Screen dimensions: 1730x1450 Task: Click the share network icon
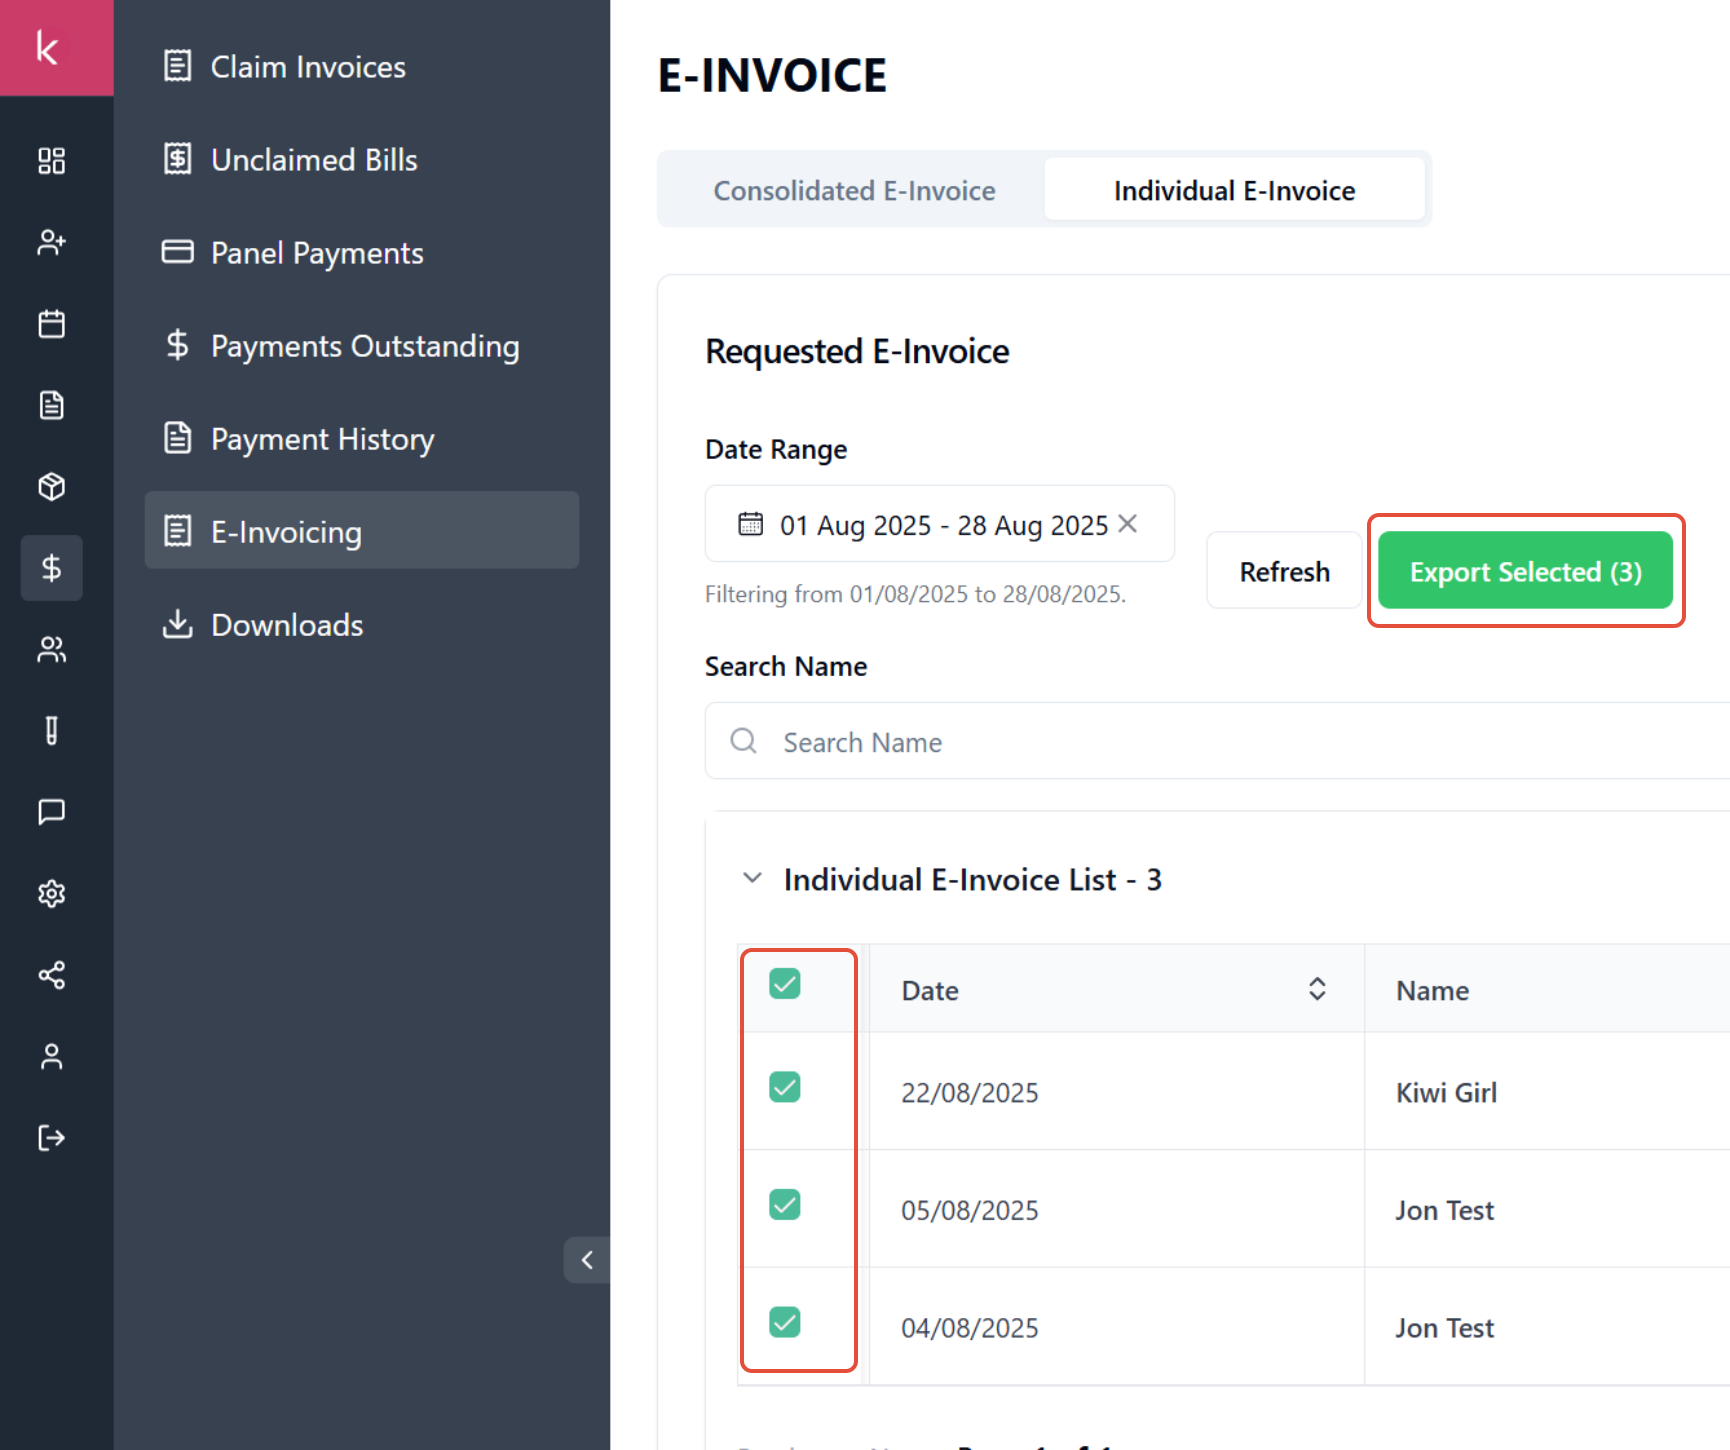51,975
